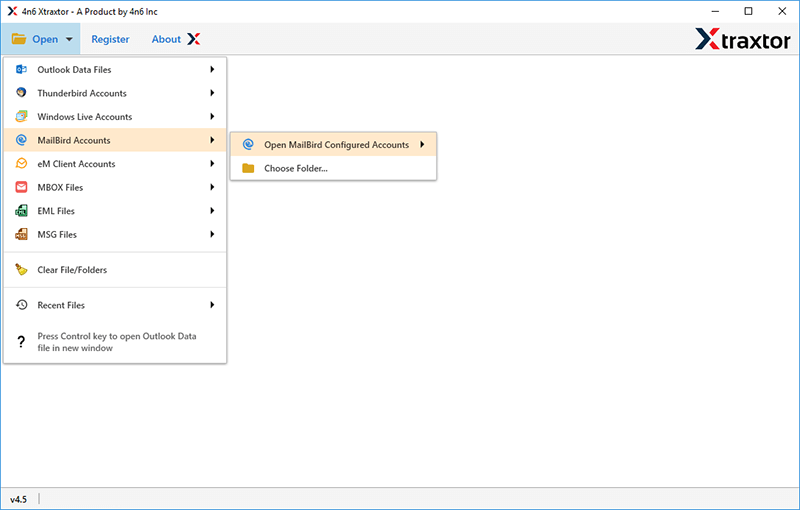
Task: Expand MailBird Accounts submenu arrow
Action: click(x=212, y=140)
